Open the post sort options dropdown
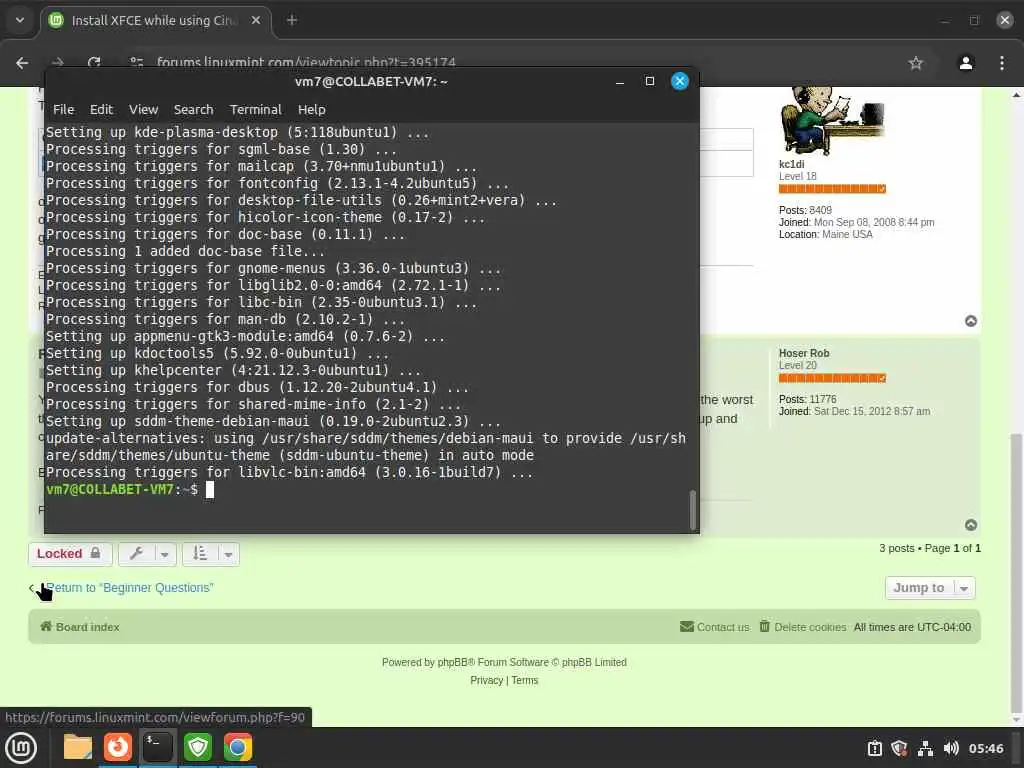Viewport: 1024px width, 768px height. (x=211, y=554)
